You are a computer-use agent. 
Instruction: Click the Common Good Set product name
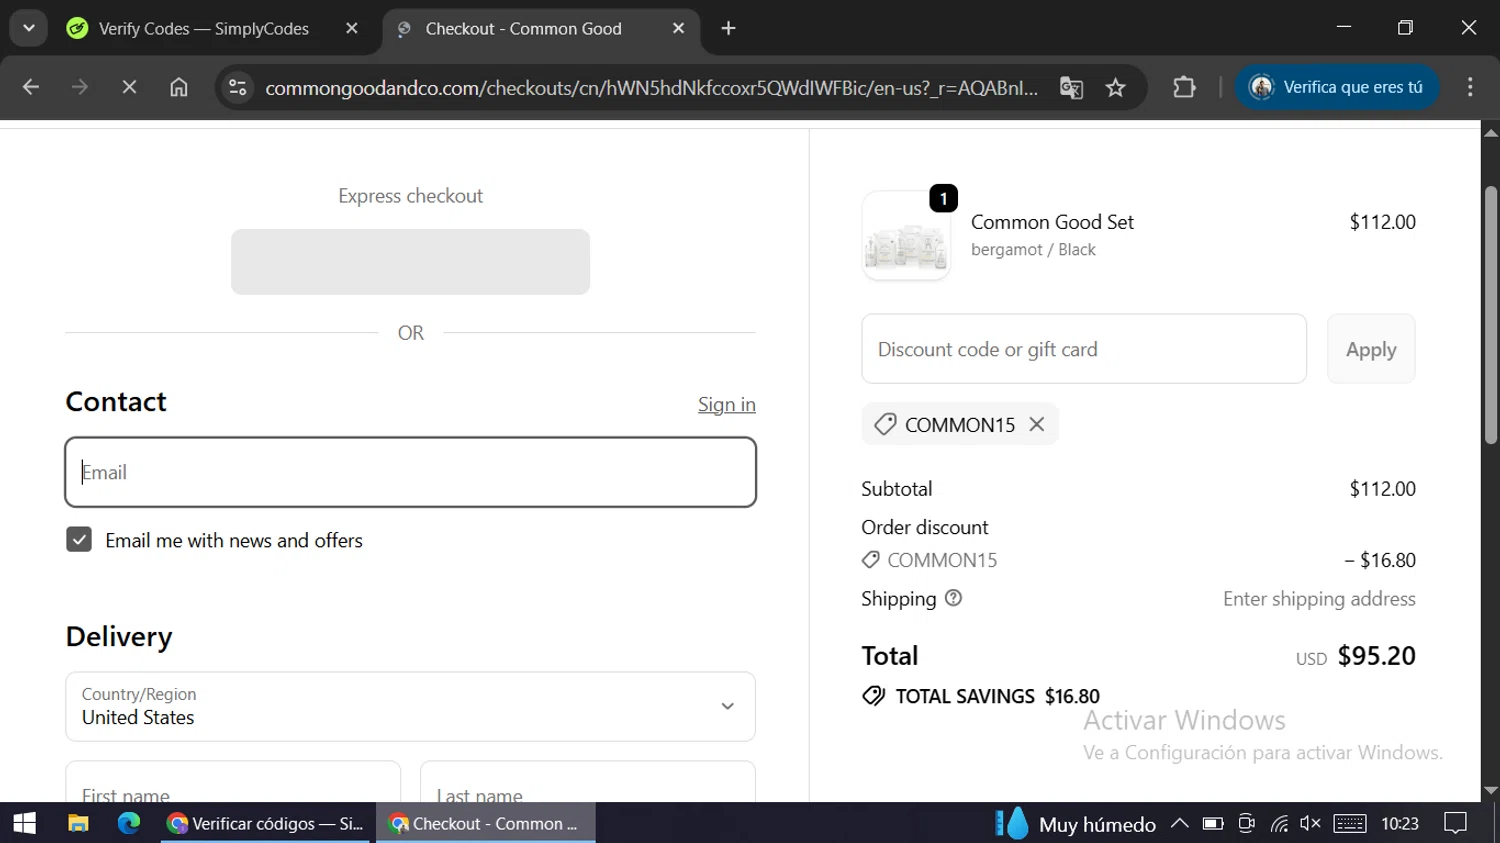(x=1052, y=222)
